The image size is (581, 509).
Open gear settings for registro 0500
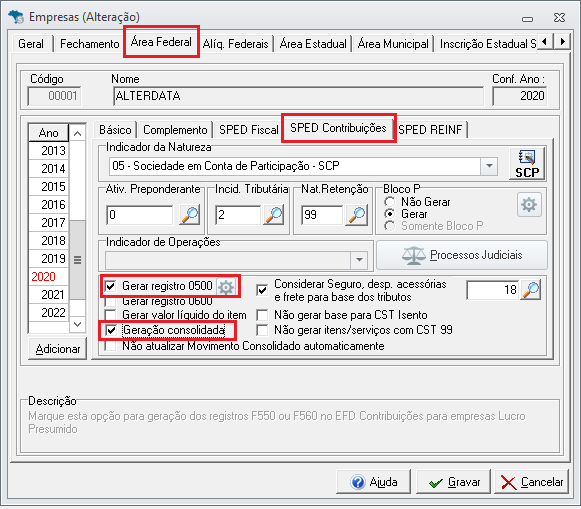pos(226,286)
